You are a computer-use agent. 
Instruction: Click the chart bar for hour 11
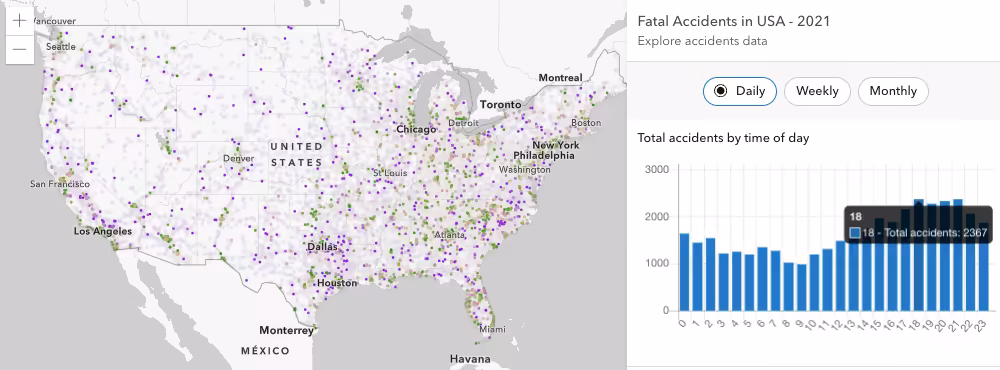[828, 280]
